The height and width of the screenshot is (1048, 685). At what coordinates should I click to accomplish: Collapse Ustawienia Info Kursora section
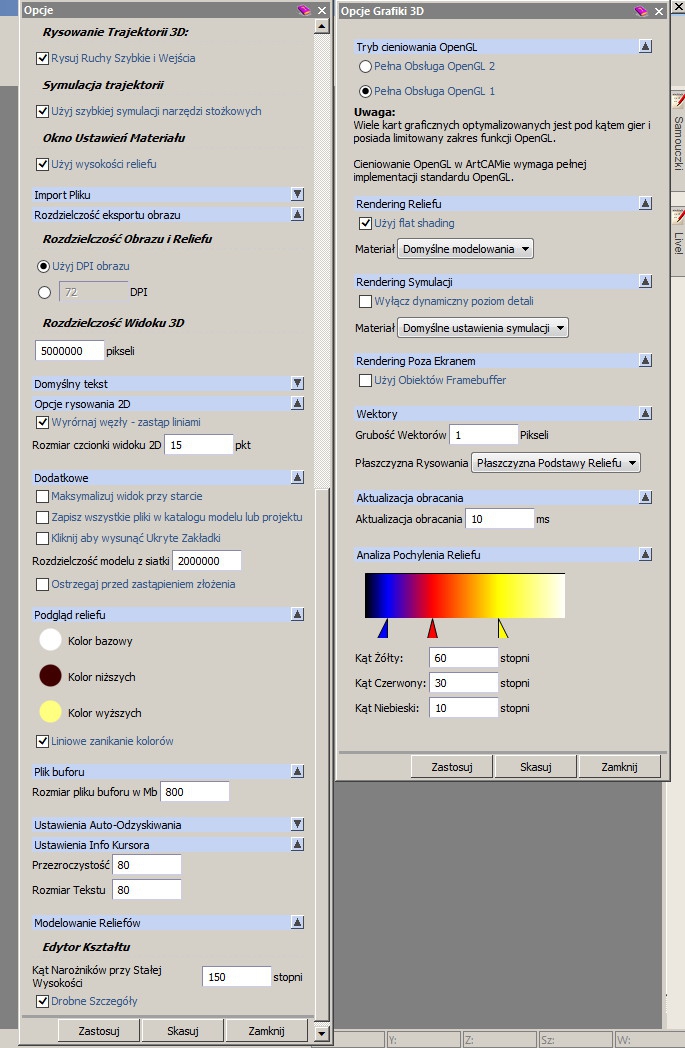coord(298,845)
